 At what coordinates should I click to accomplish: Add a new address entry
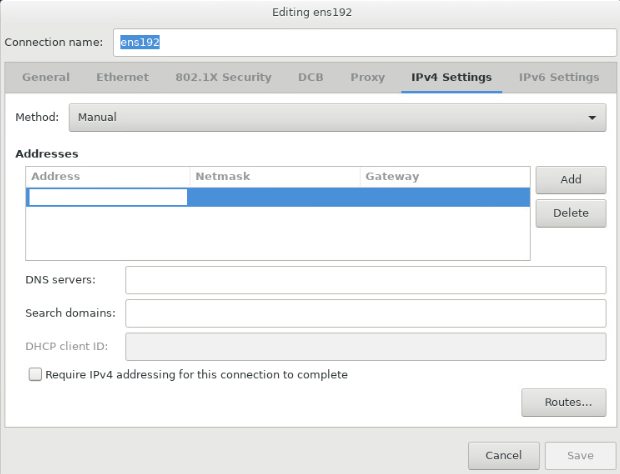coord(571,179)
